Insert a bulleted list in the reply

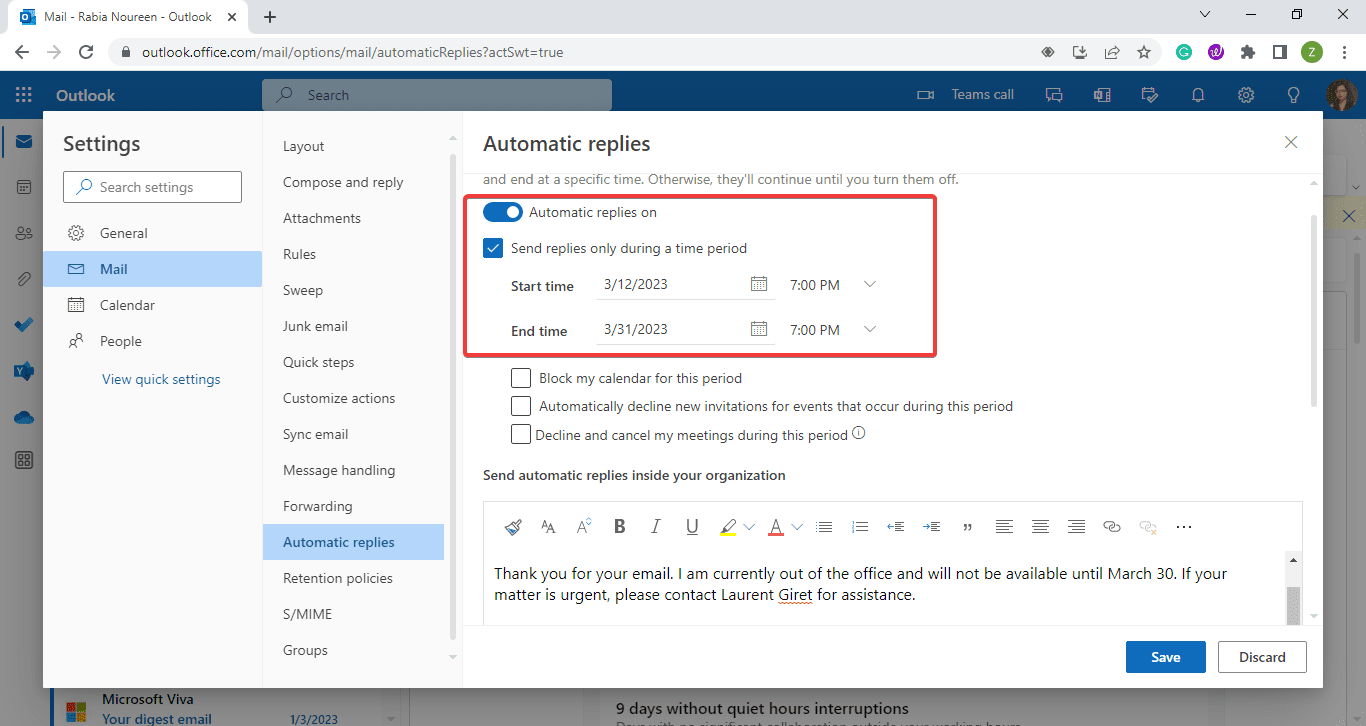(x=824, y=527)
